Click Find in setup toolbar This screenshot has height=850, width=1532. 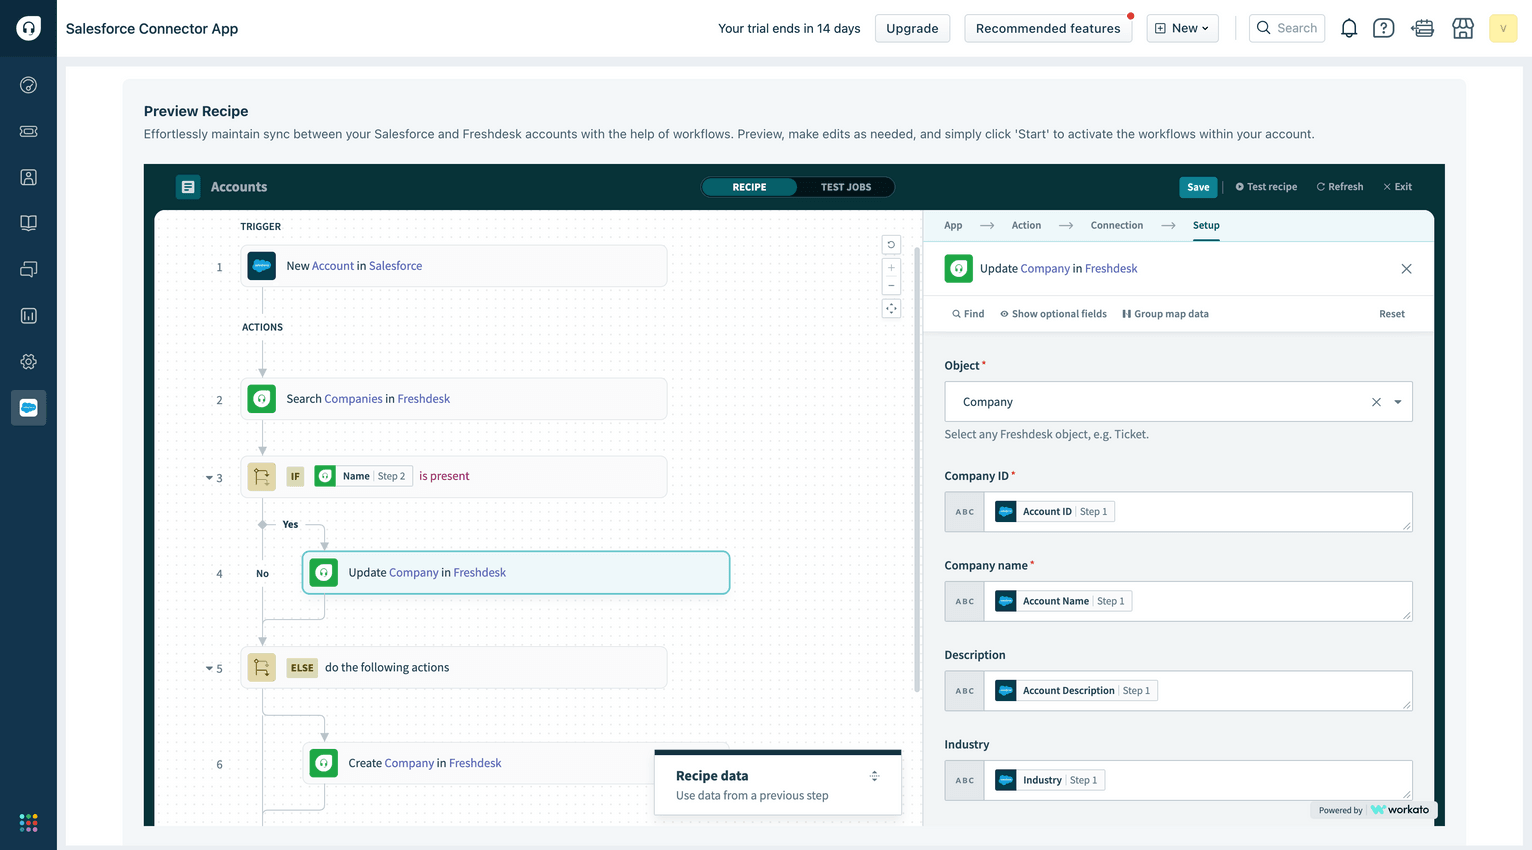tap(968, 314)
